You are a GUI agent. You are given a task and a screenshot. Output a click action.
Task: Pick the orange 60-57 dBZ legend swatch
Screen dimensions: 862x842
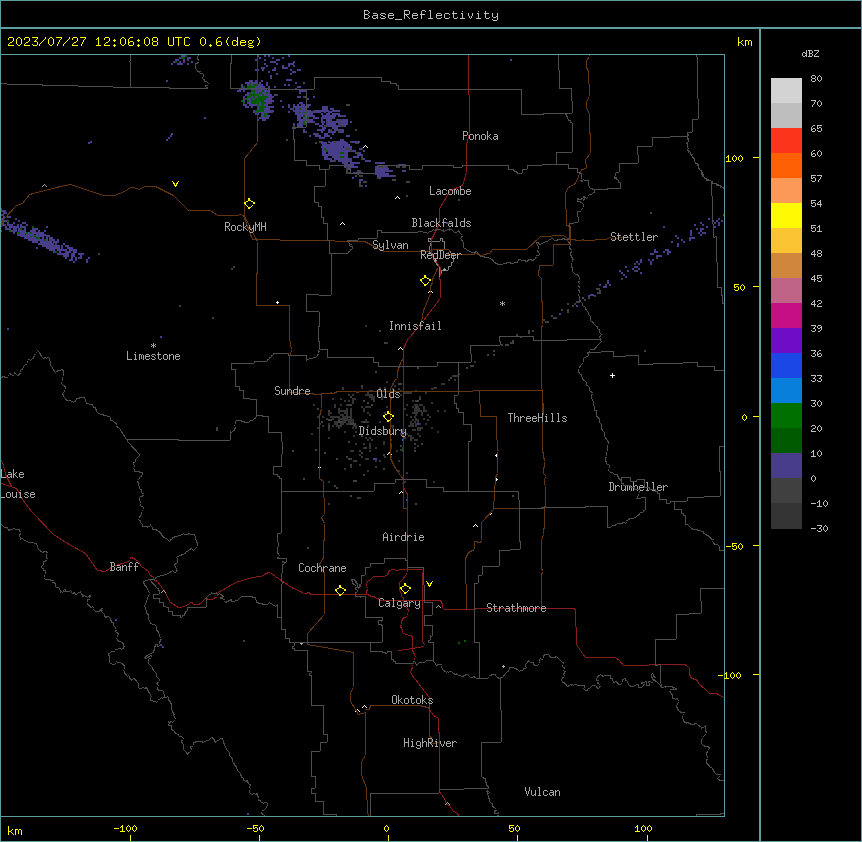click(x=786, y=166)
